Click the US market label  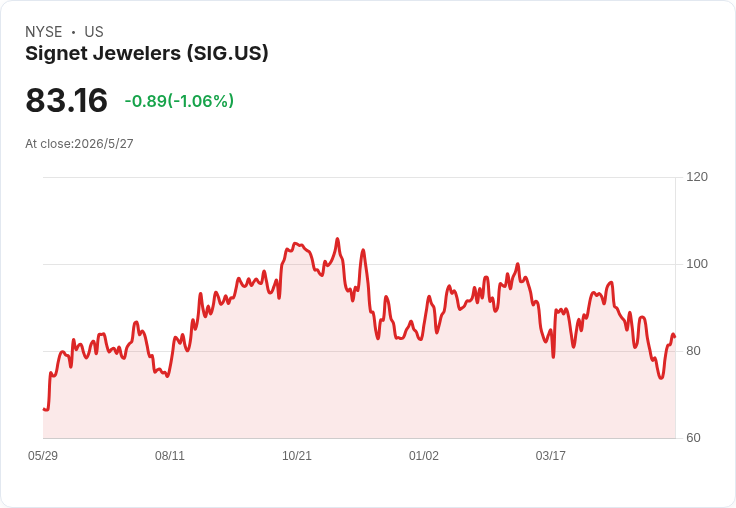(94, 32)
